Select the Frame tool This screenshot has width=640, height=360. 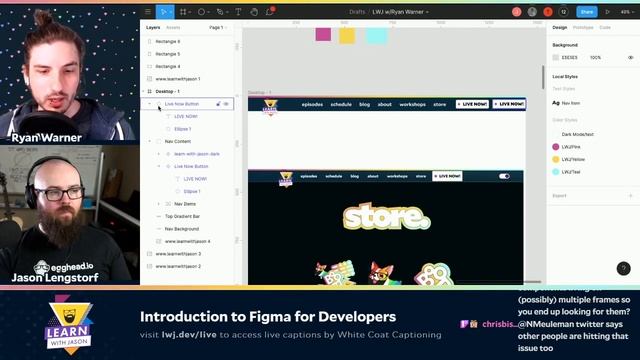click(x=183, y=12)
